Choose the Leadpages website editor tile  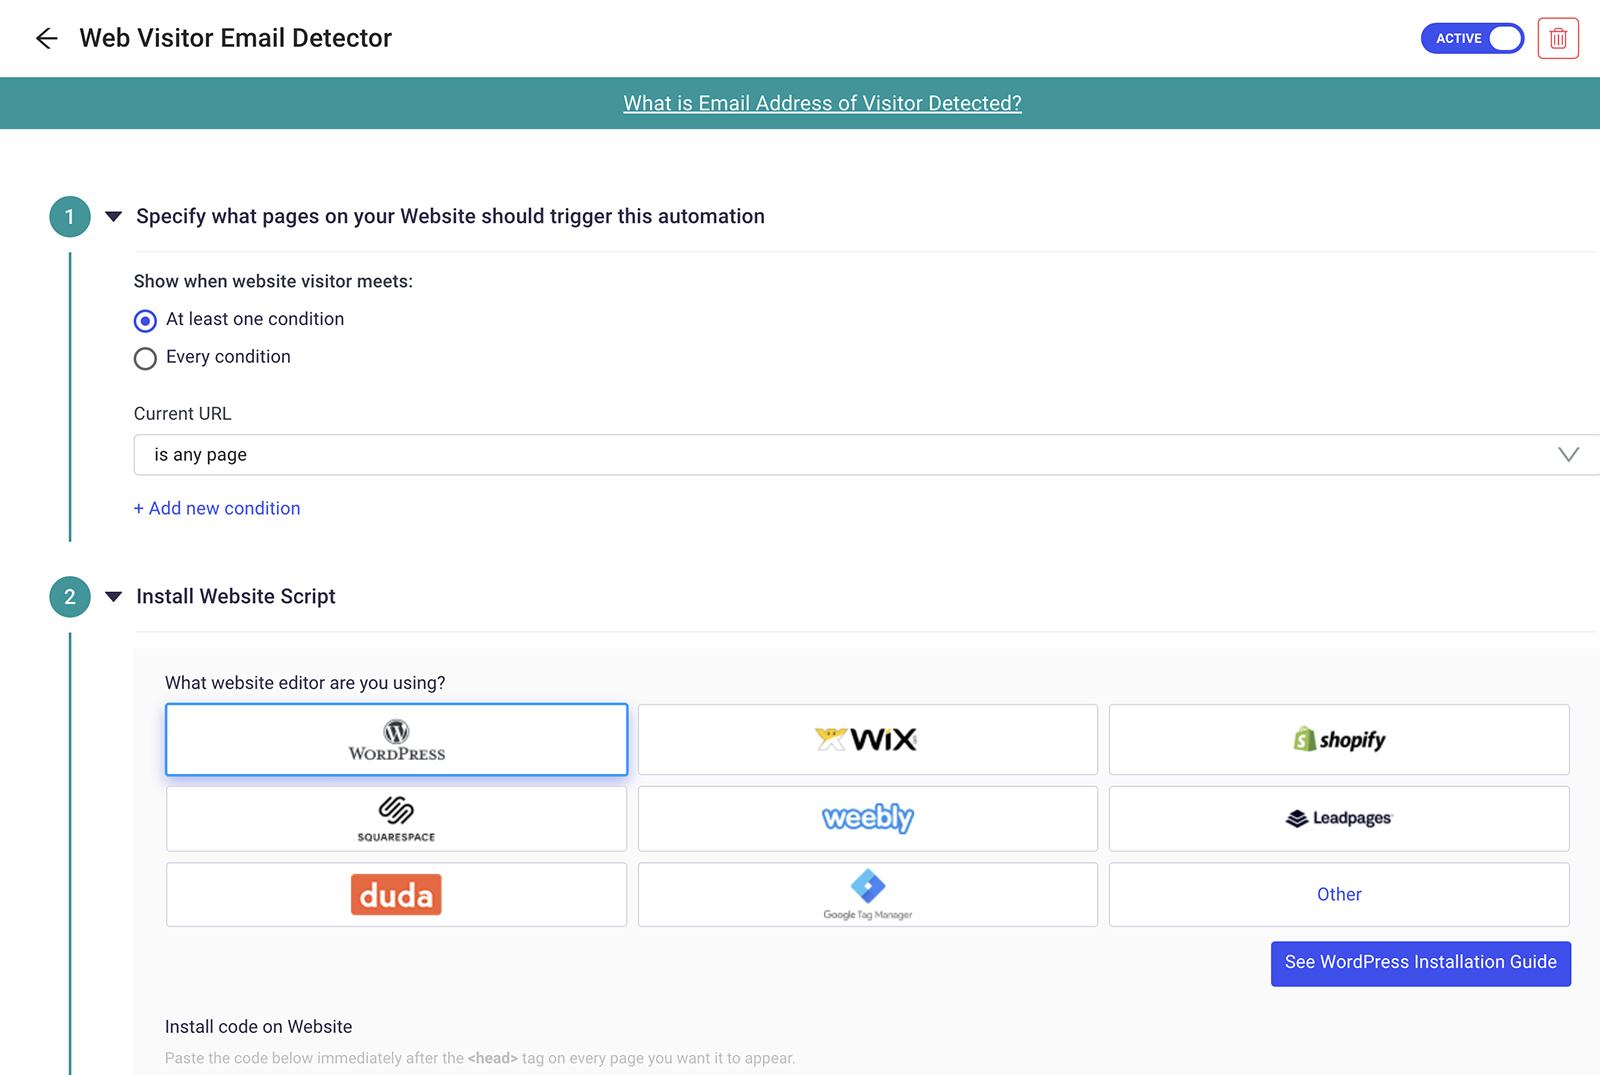click(x=1339, y=819)
